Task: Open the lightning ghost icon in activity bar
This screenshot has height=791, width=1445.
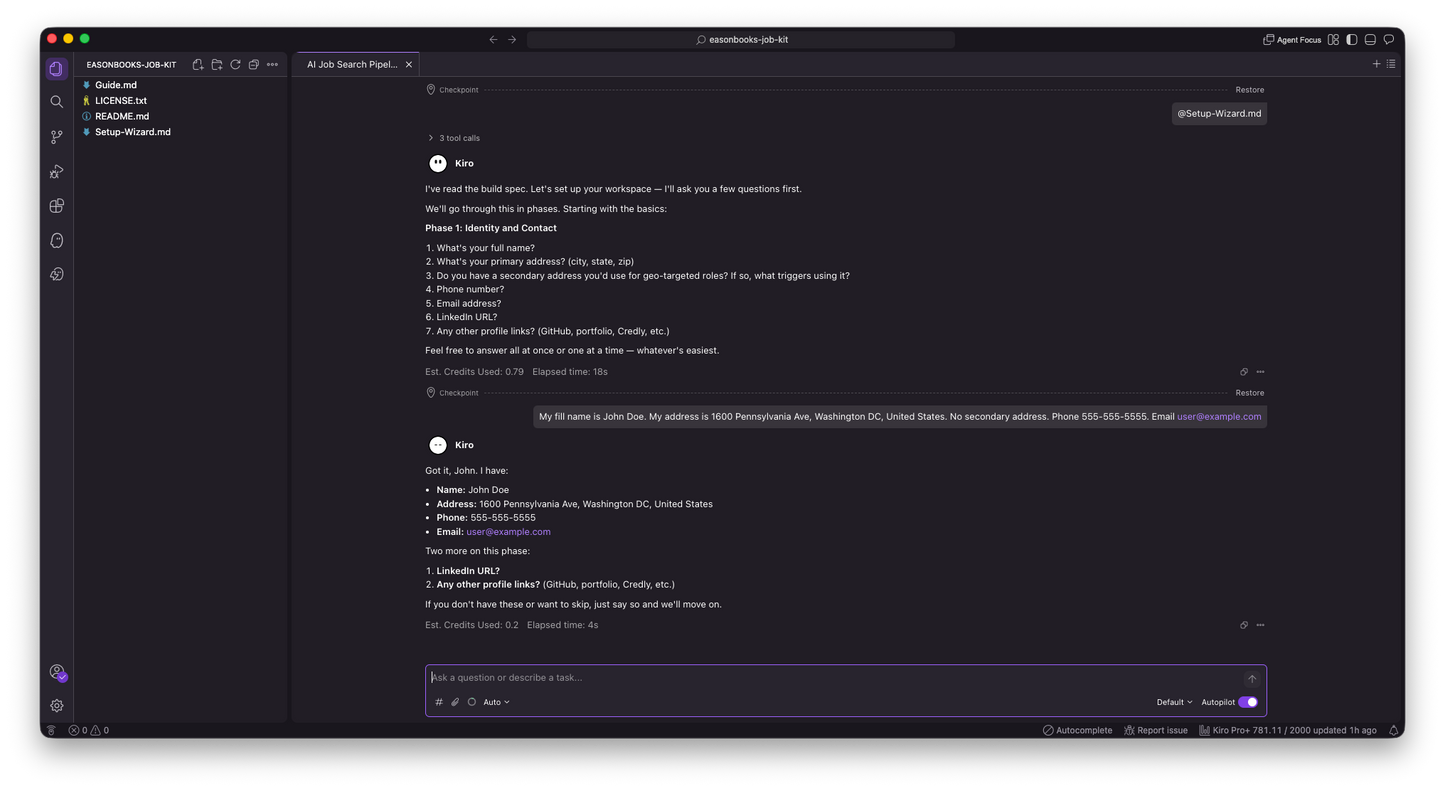Action: pos(57,274)
